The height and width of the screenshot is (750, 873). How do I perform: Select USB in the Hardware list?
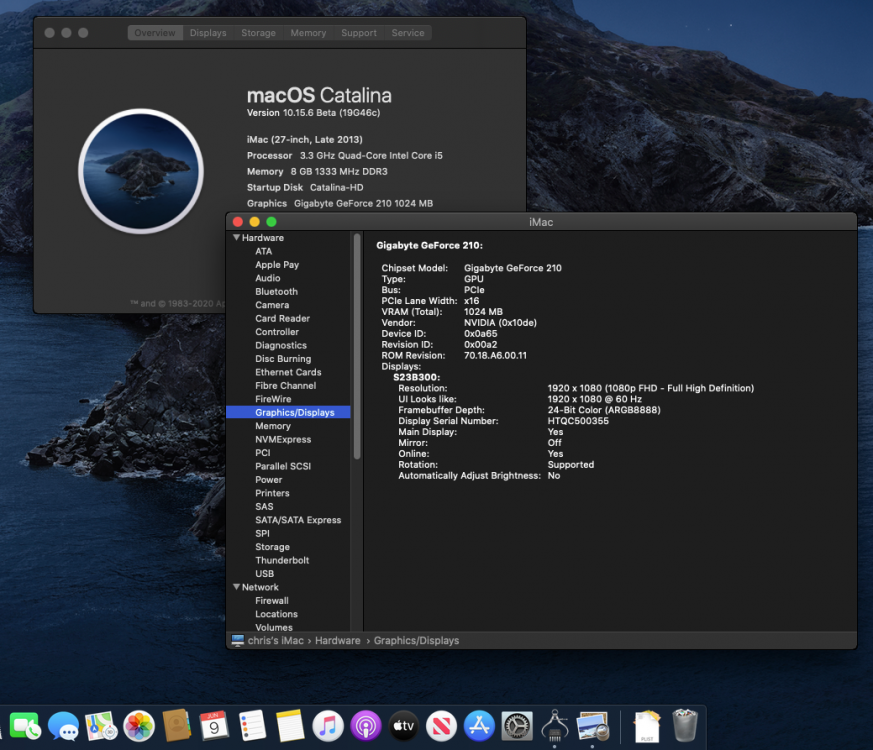[264, 573]
